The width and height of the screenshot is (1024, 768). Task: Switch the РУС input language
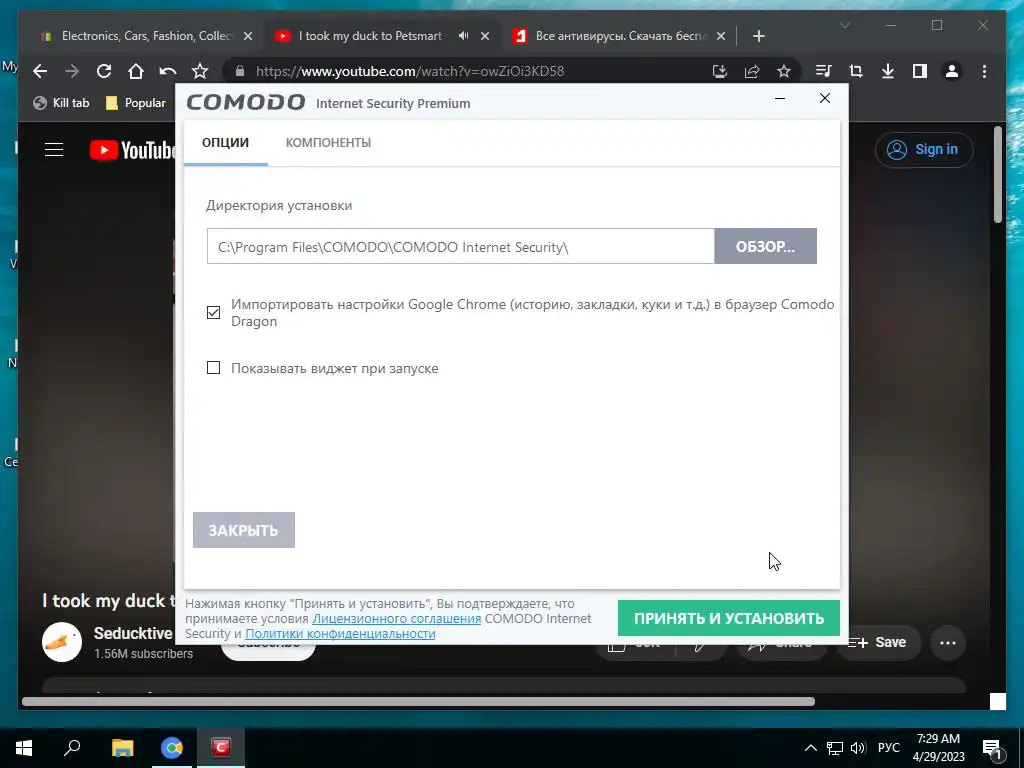tap(889, 748)
